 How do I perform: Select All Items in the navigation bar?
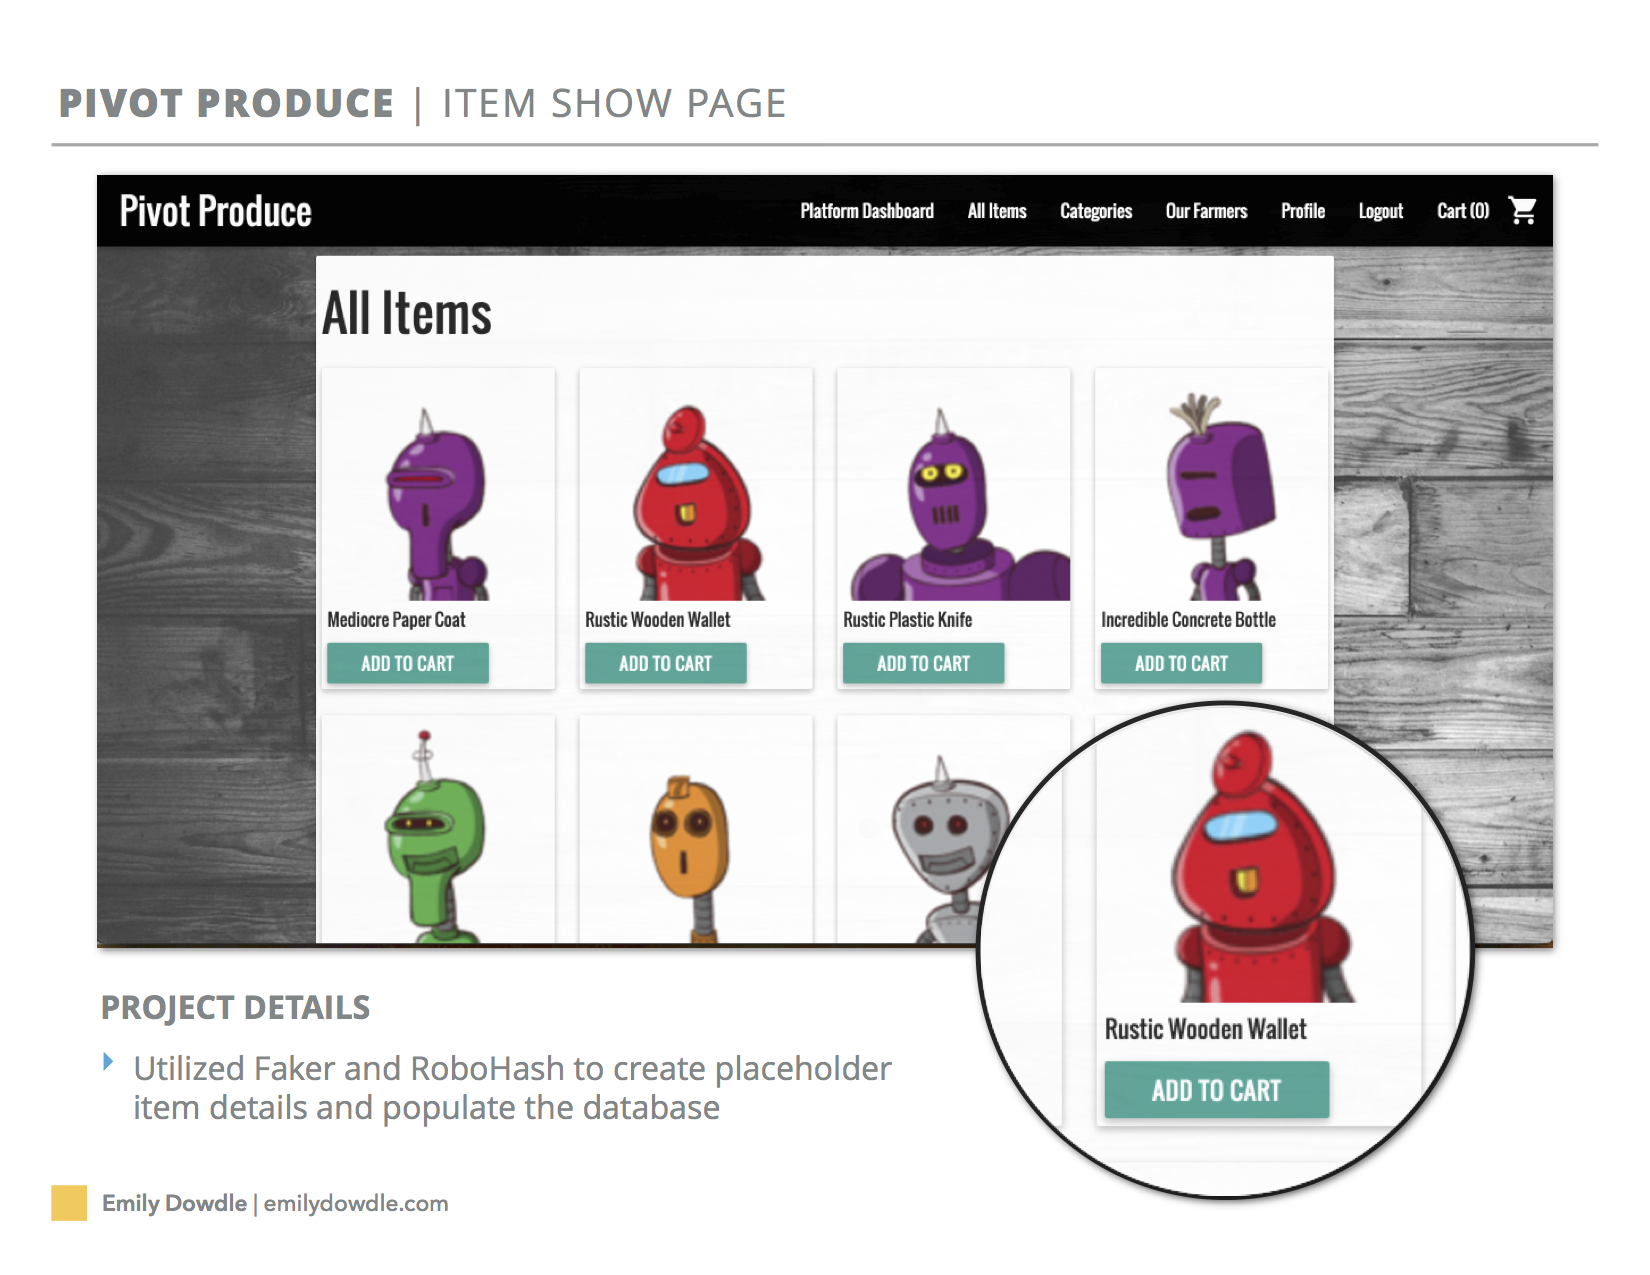coord(997,211)
